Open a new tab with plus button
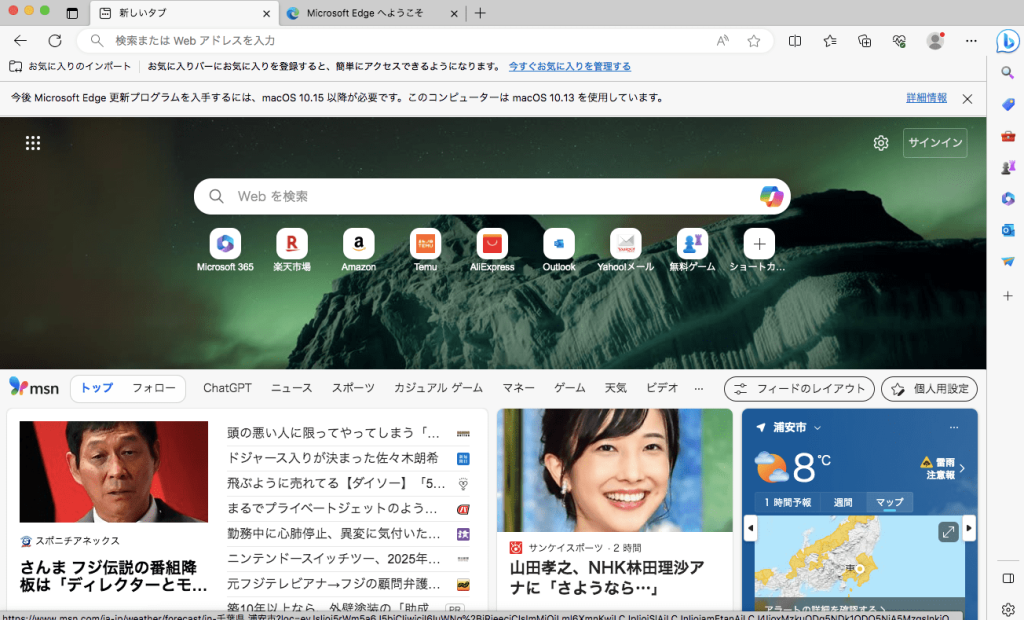Viewport: 1024px width, 620px height. coord(480,13)
